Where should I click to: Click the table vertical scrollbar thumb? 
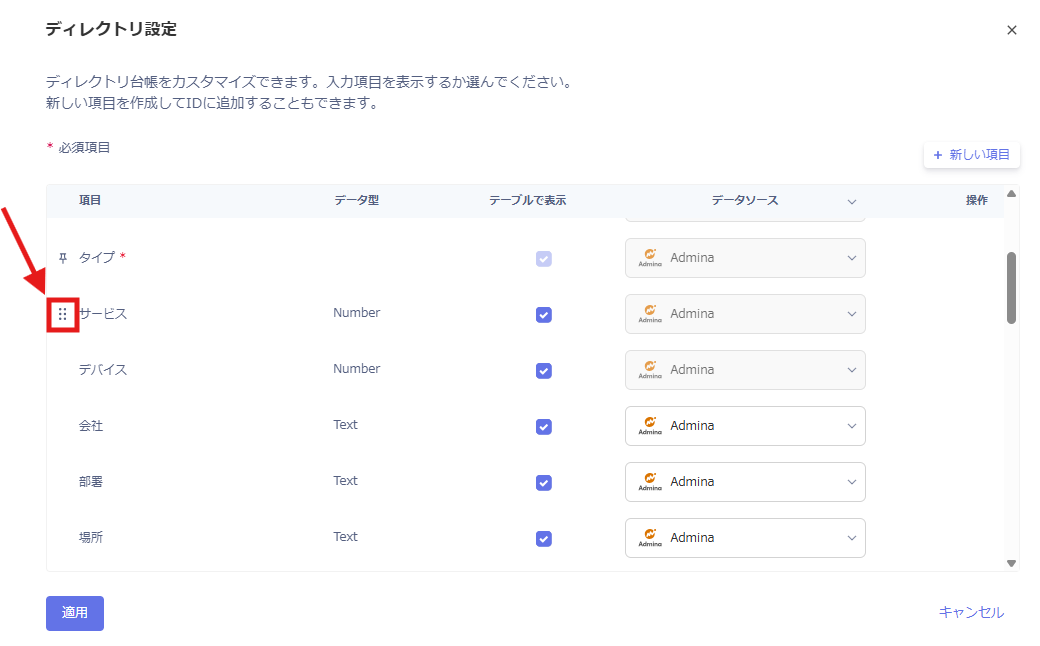(1011, 288)
